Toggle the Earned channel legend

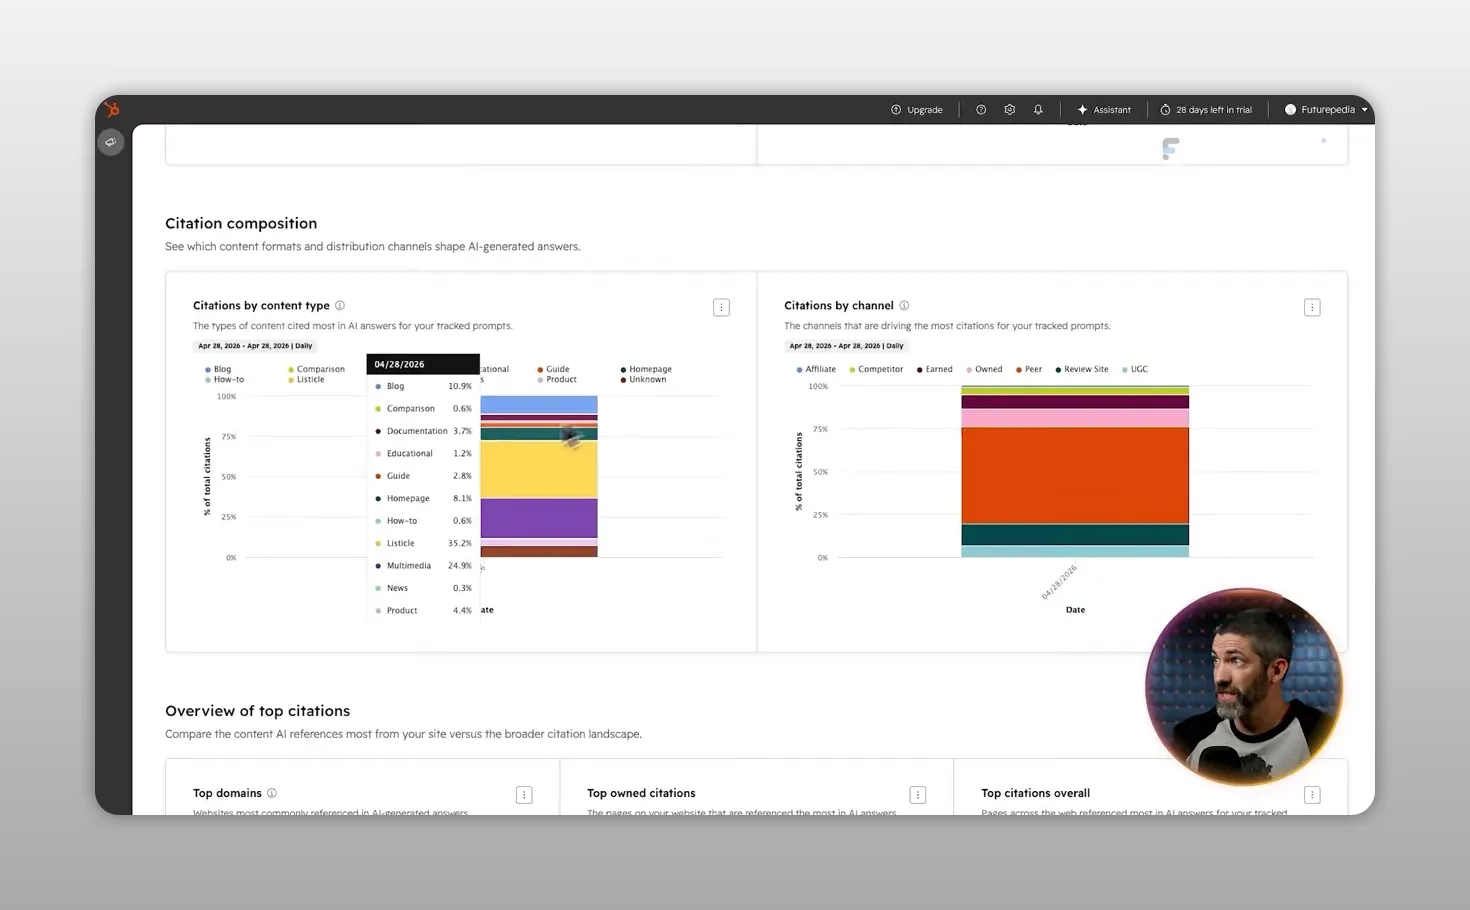(935, 369)
